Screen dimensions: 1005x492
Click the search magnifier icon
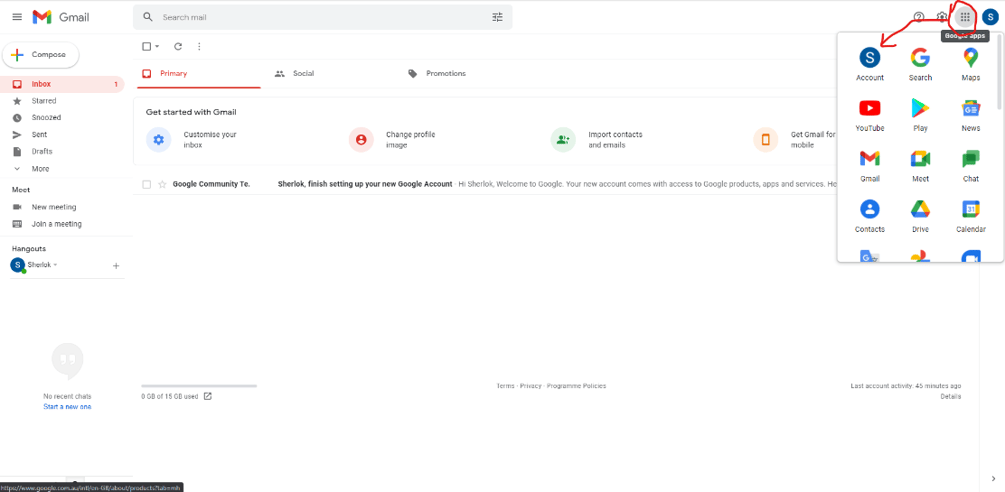point(148,17)
